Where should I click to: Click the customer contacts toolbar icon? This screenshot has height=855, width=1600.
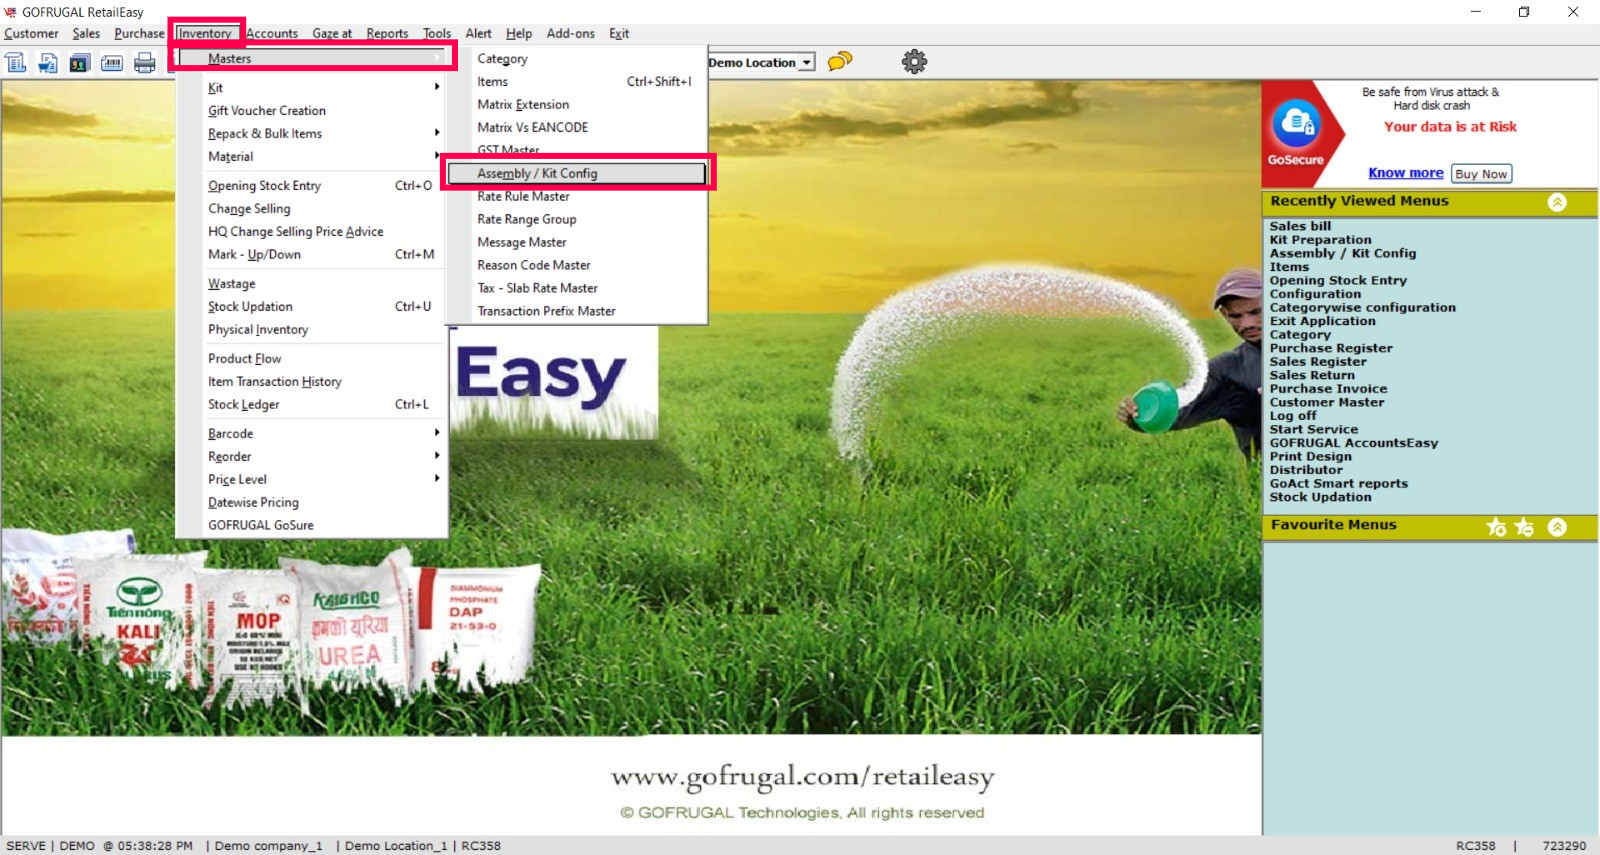80,63
